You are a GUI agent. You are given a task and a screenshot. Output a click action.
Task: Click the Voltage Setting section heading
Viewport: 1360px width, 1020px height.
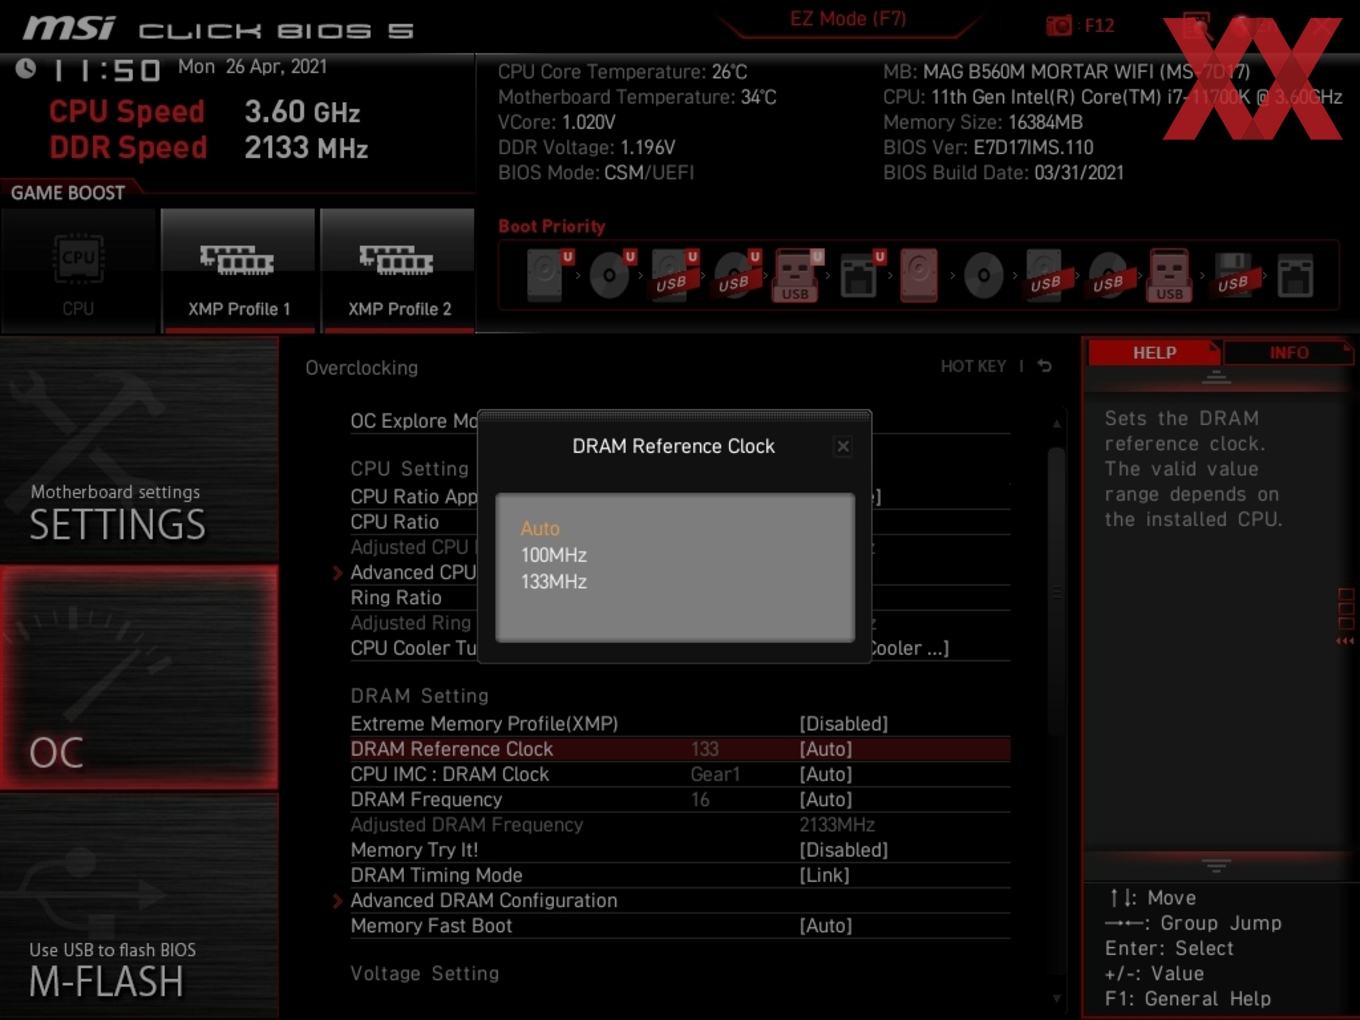pyautogui.click(x=424, y=973)
